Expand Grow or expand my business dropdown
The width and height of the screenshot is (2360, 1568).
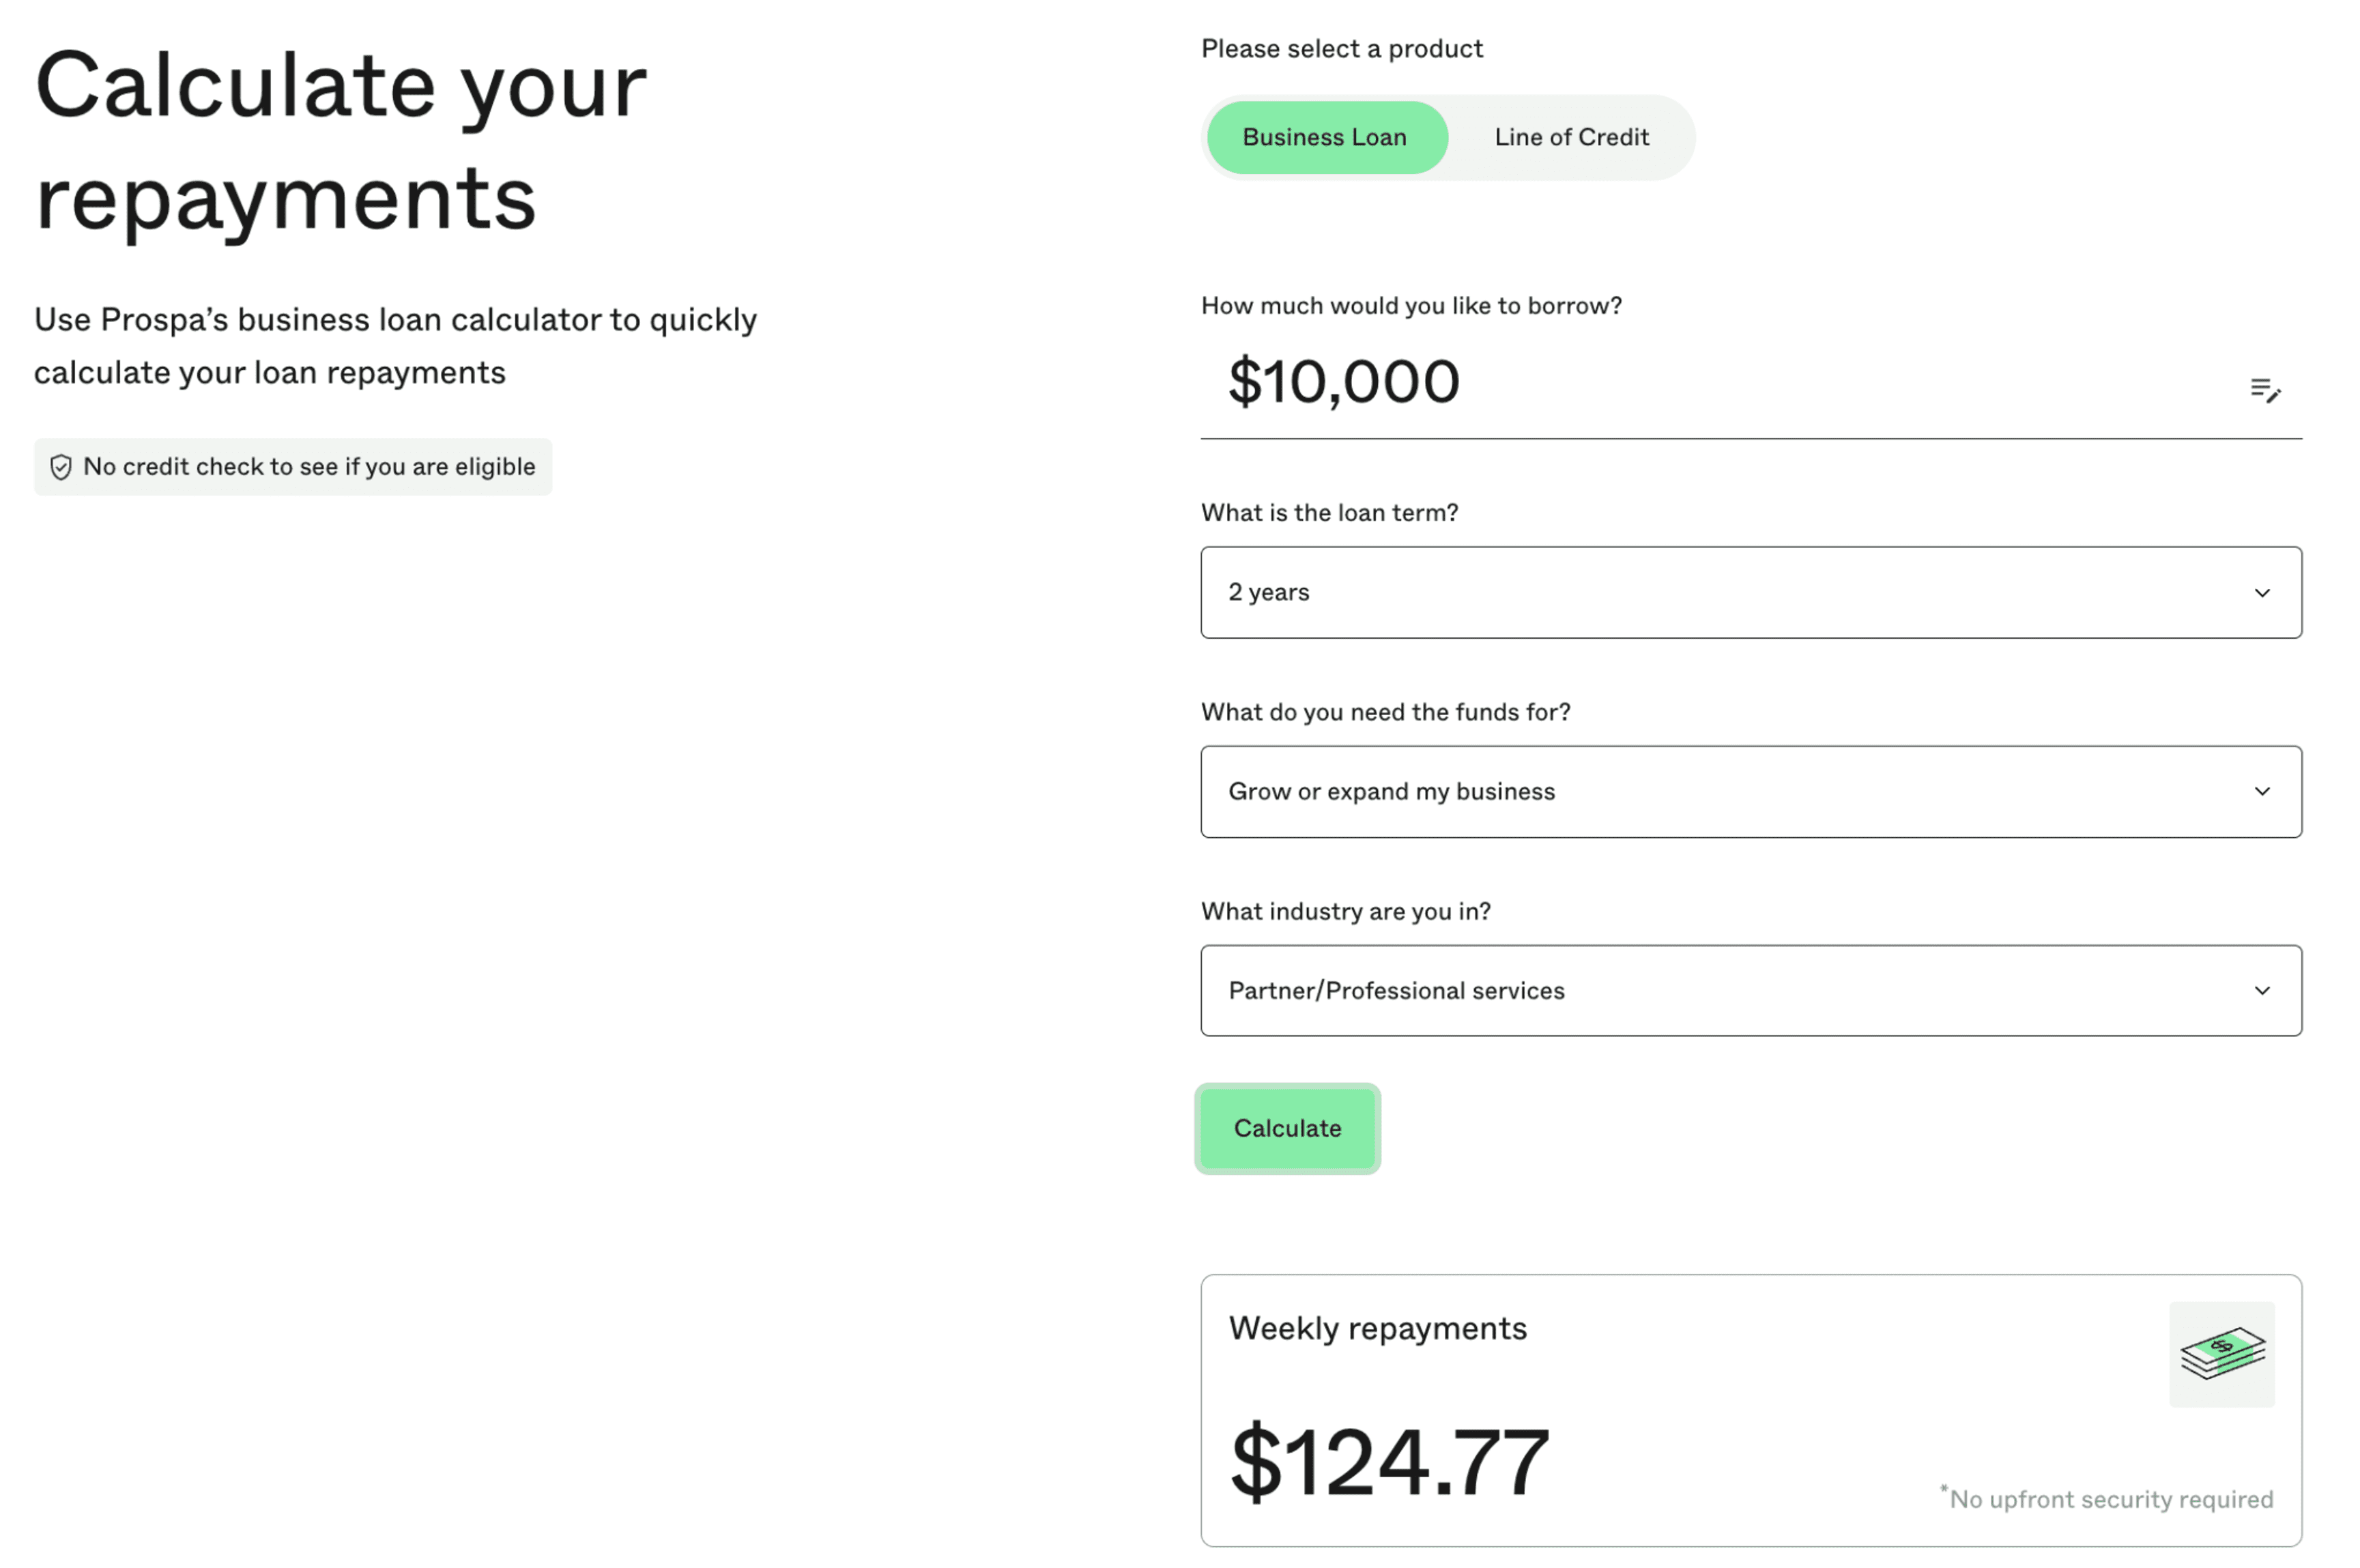pyautogui.click(x=1751, y=792)
